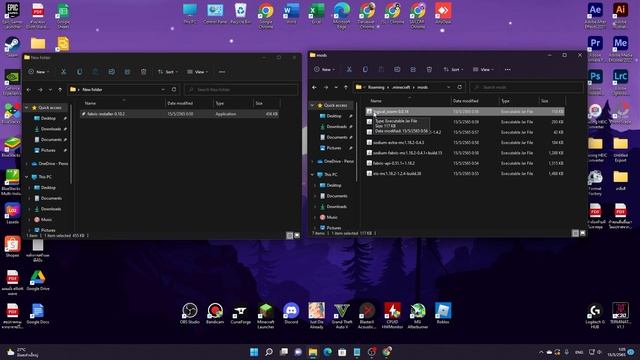Sort by Size column in mods window
Viewport: 640px width, 360px height.
(552, 101)
